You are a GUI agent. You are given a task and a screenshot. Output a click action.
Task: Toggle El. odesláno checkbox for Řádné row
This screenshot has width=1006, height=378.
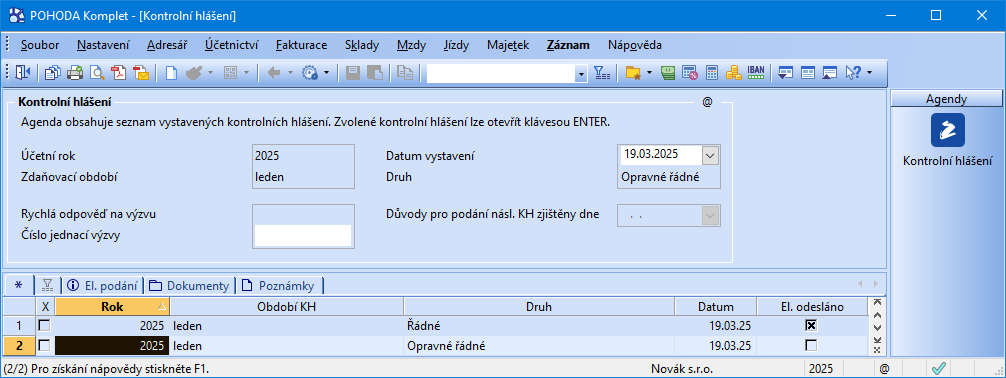(811, 325)
